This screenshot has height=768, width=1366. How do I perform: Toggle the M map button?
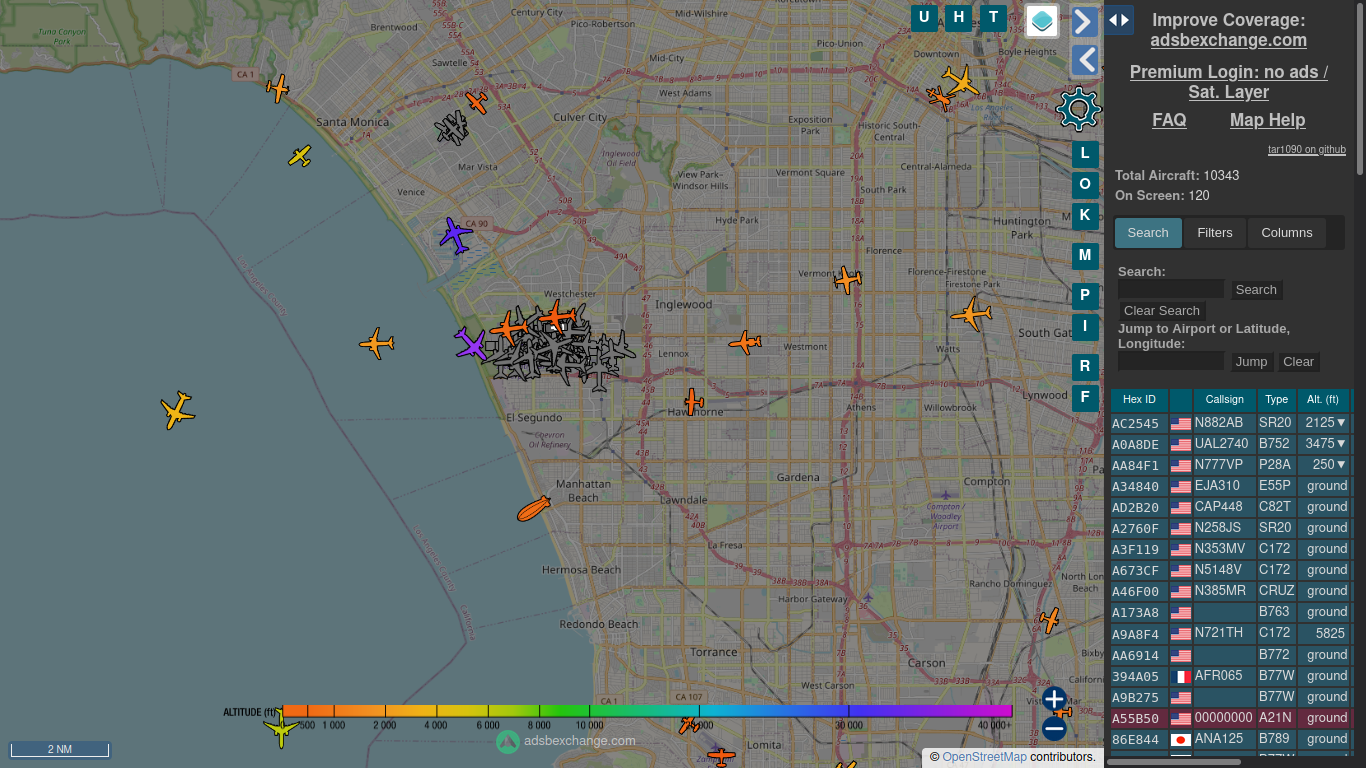pos(1085,256)
